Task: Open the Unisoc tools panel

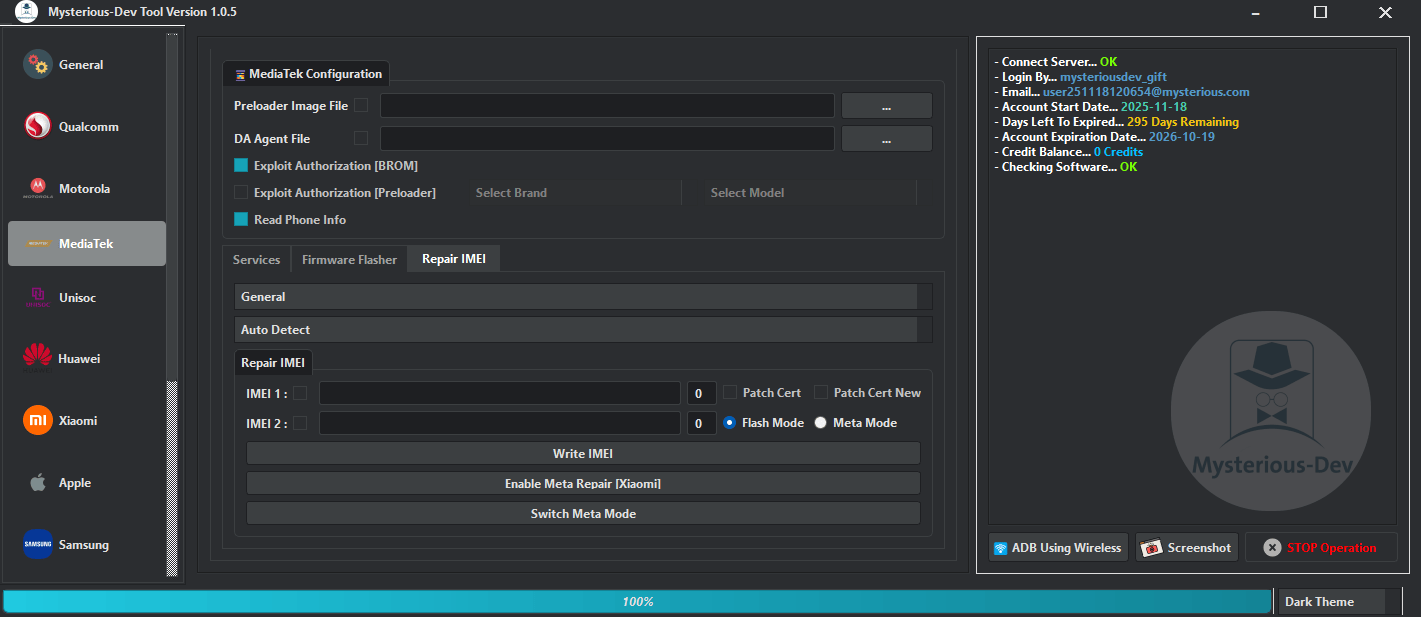Action: 38,297
